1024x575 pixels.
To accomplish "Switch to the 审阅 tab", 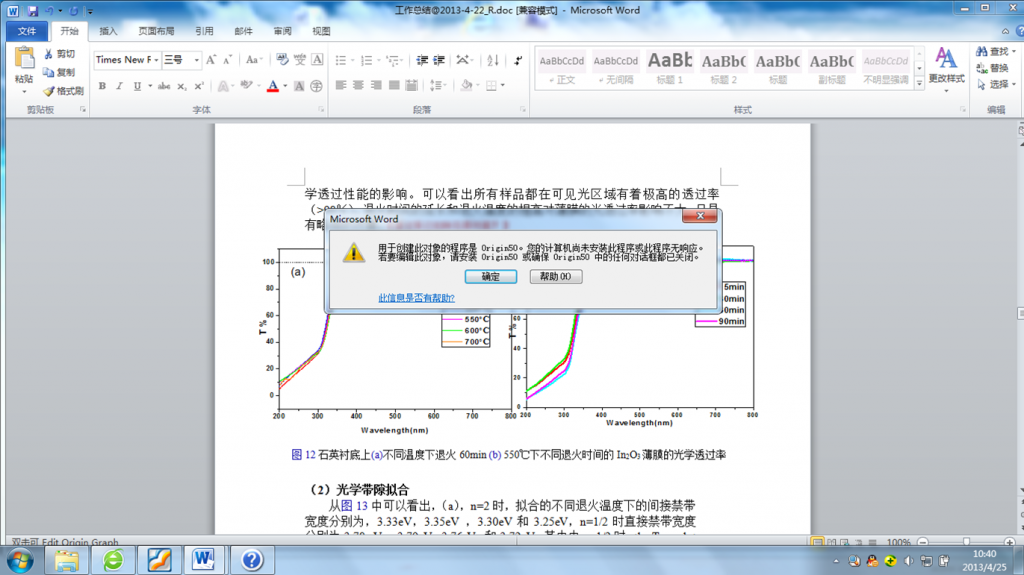I will [x=283, y=31].
